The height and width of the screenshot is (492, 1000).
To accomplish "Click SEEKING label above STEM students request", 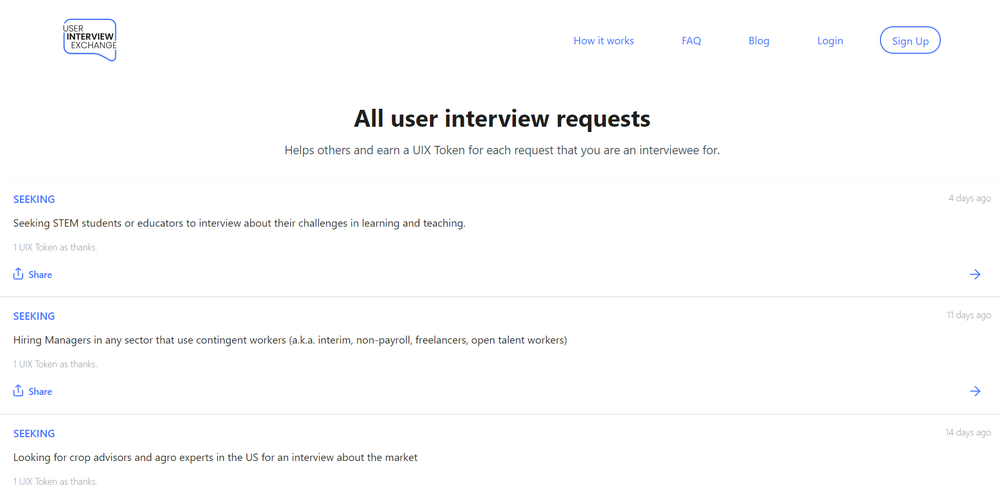I will point(34,199).
